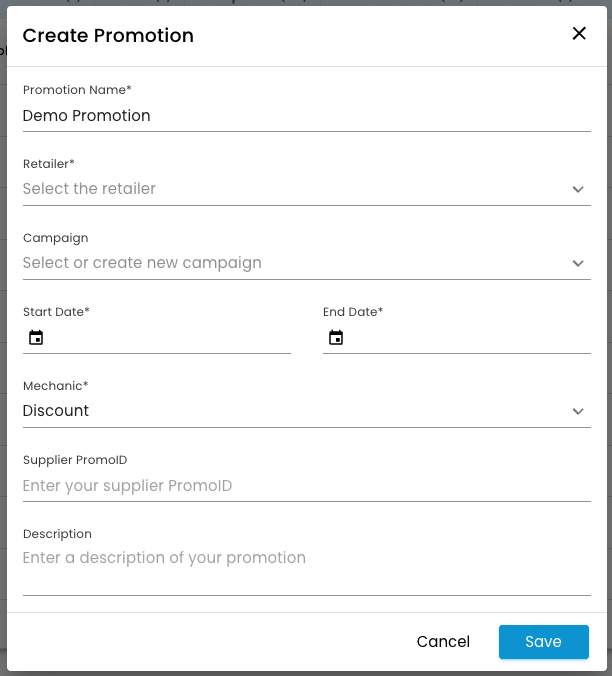Click 'Select or create new campaign' field
The height and width of the screenshot is (676, 612).
[142, 263]
